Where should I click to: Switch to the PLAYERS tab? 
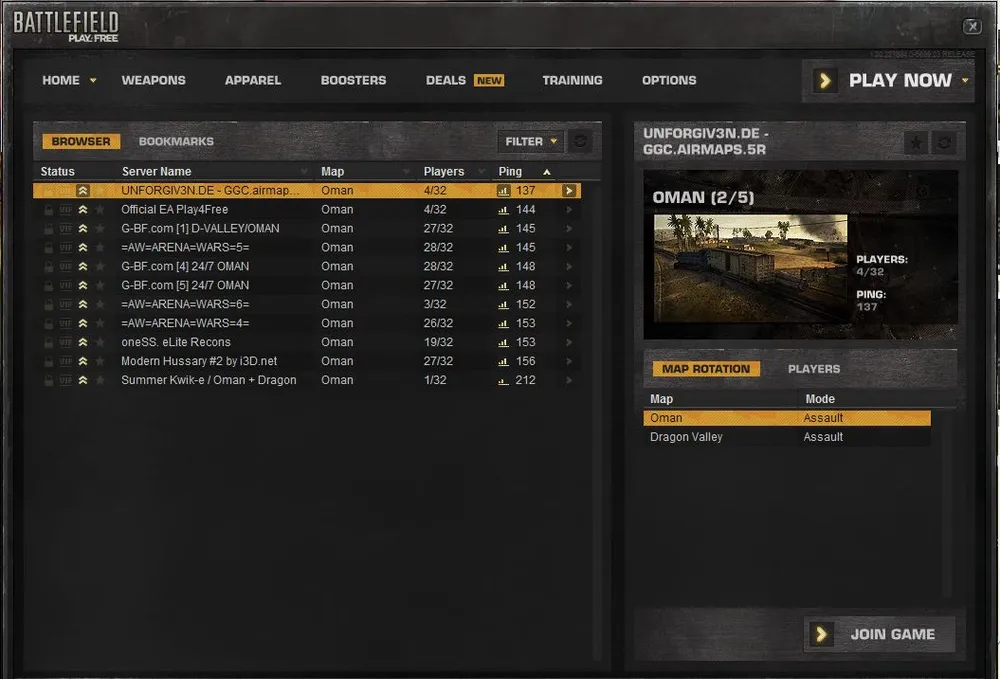(x=814, y=369)
